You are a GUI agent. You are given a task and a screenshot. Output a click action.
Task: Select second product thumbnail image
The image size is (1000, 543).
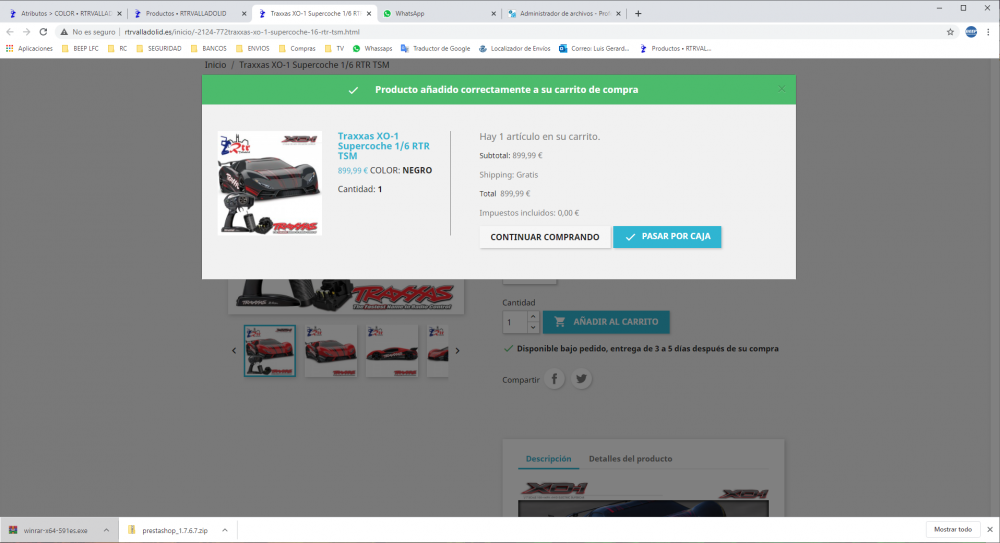330,351
